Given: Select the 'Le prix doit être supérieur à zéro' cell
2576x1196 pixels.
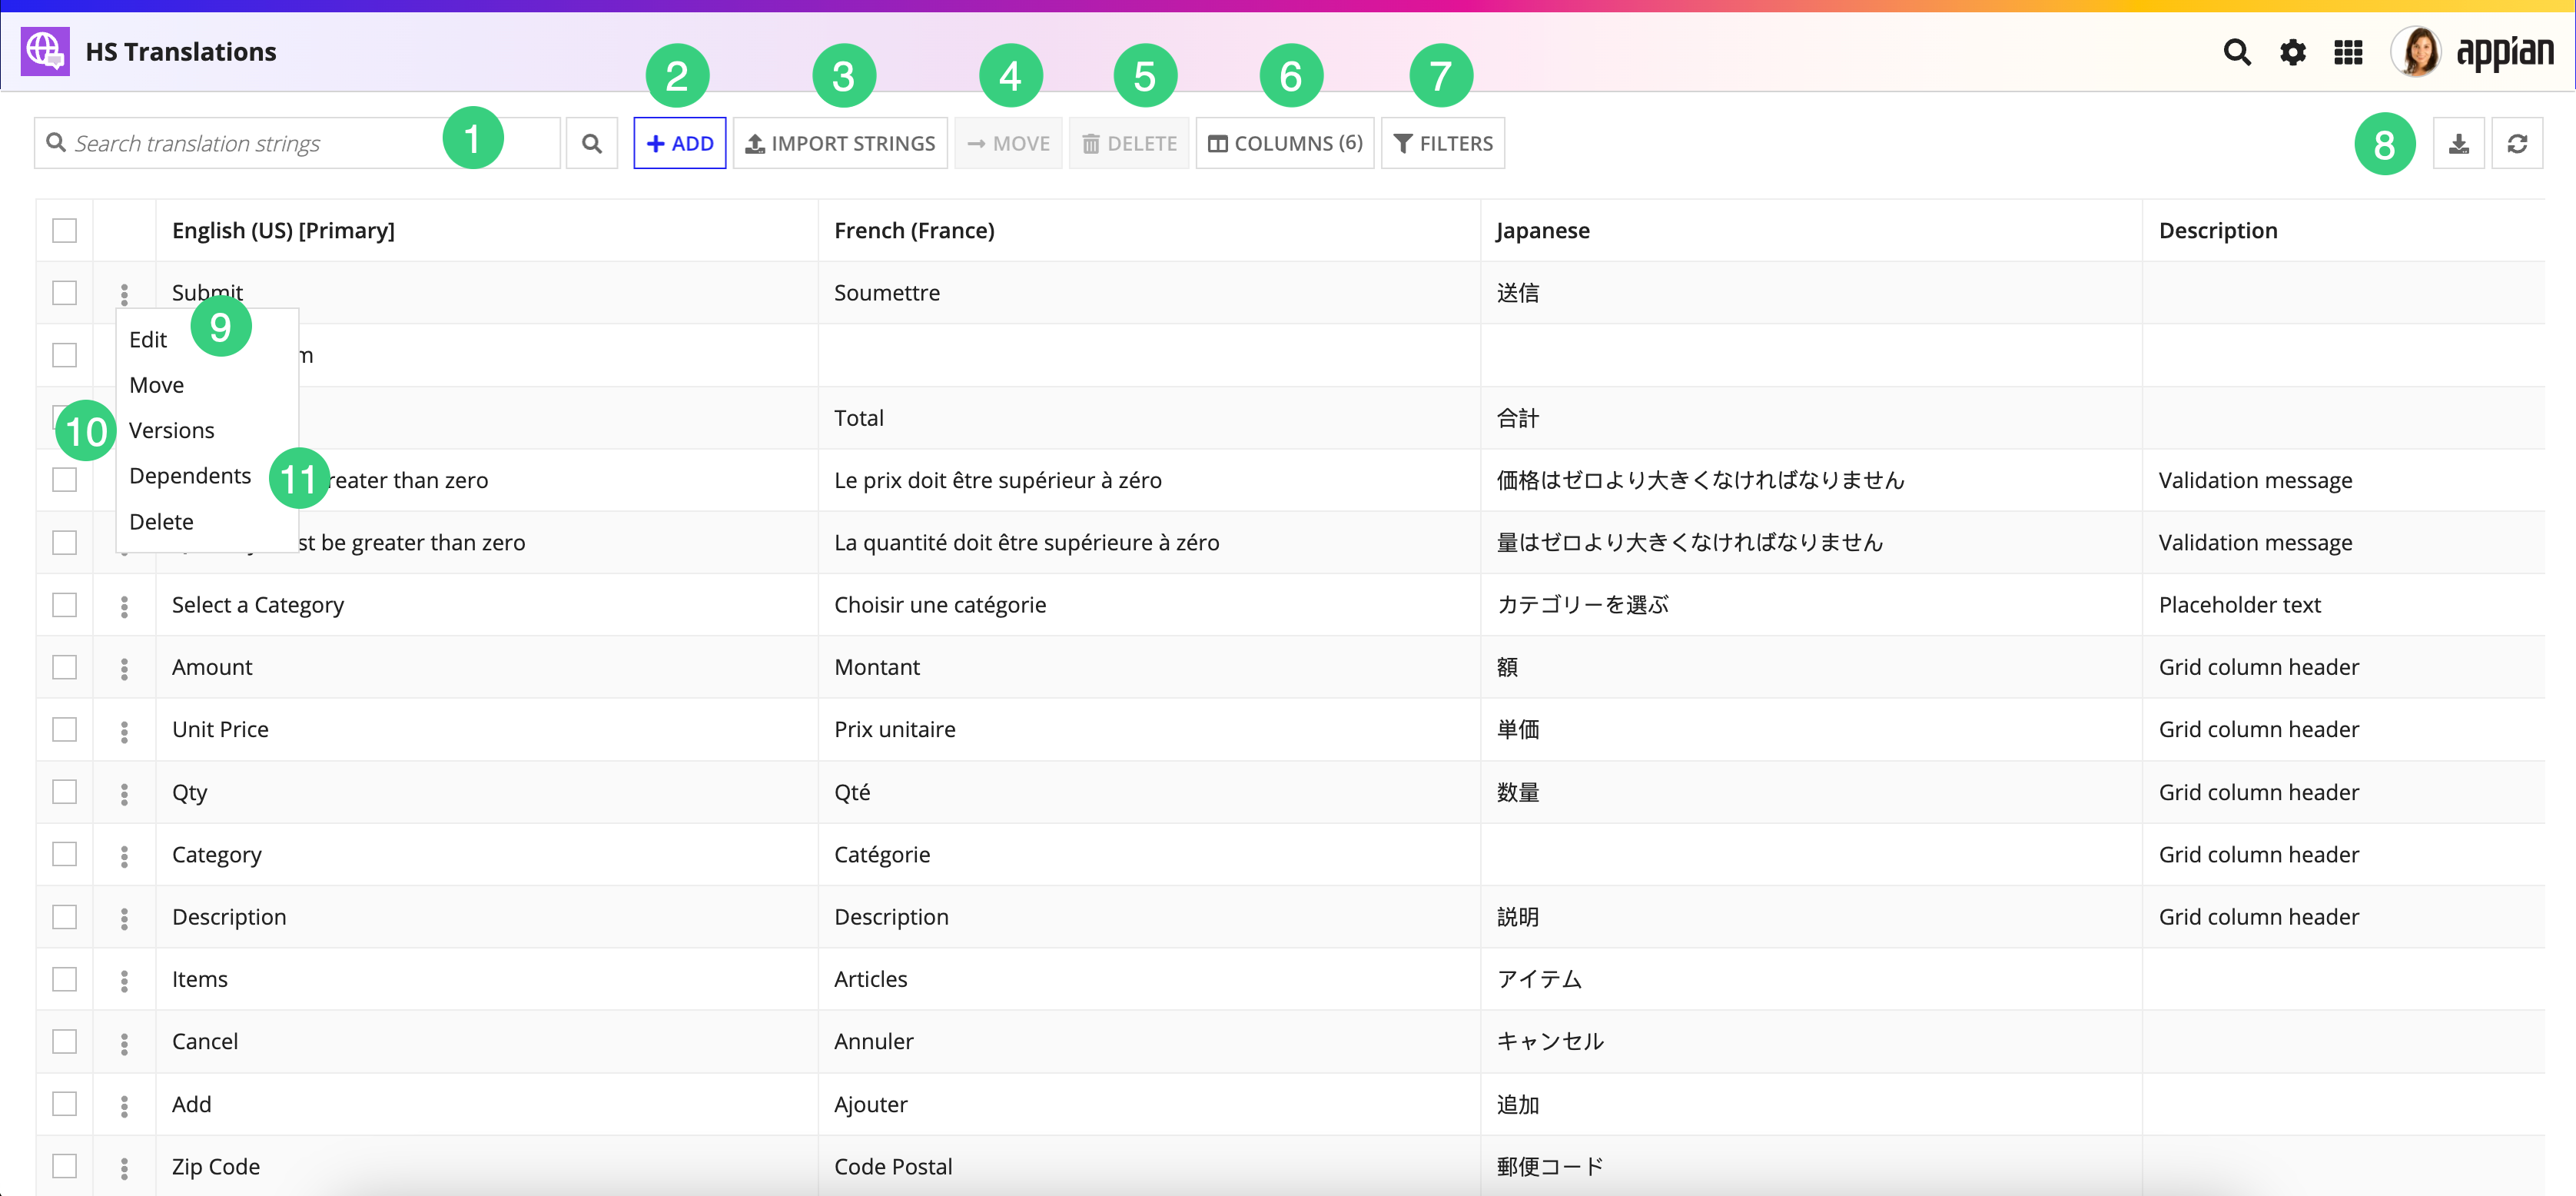Looking at the screenshot, I should click(1149, 480).
